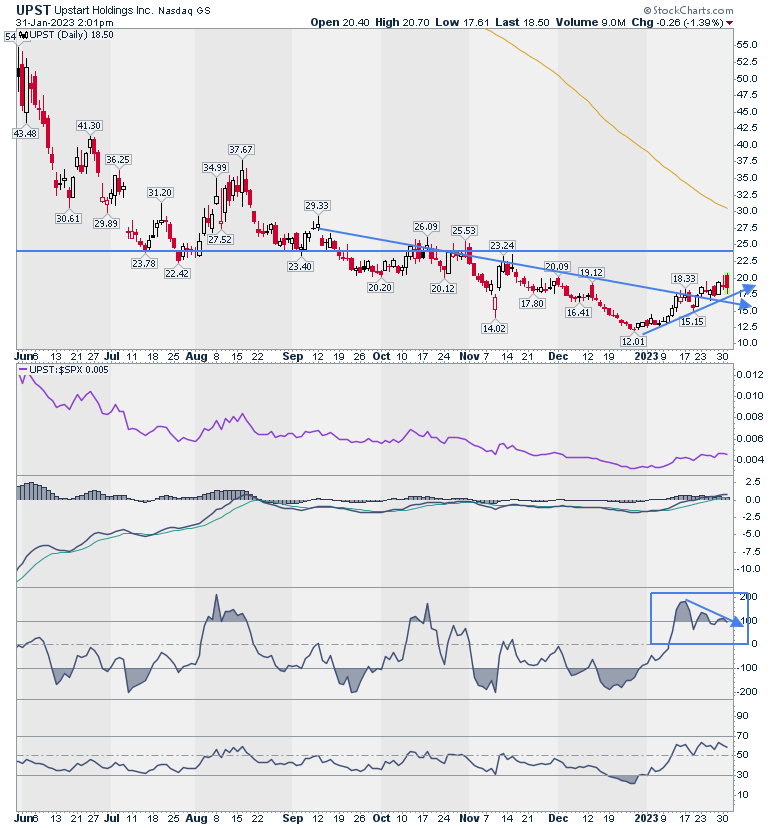Click the 'Chg -0.26 (-1.39%)' header value
780x828 pixels.
(678, 23)
